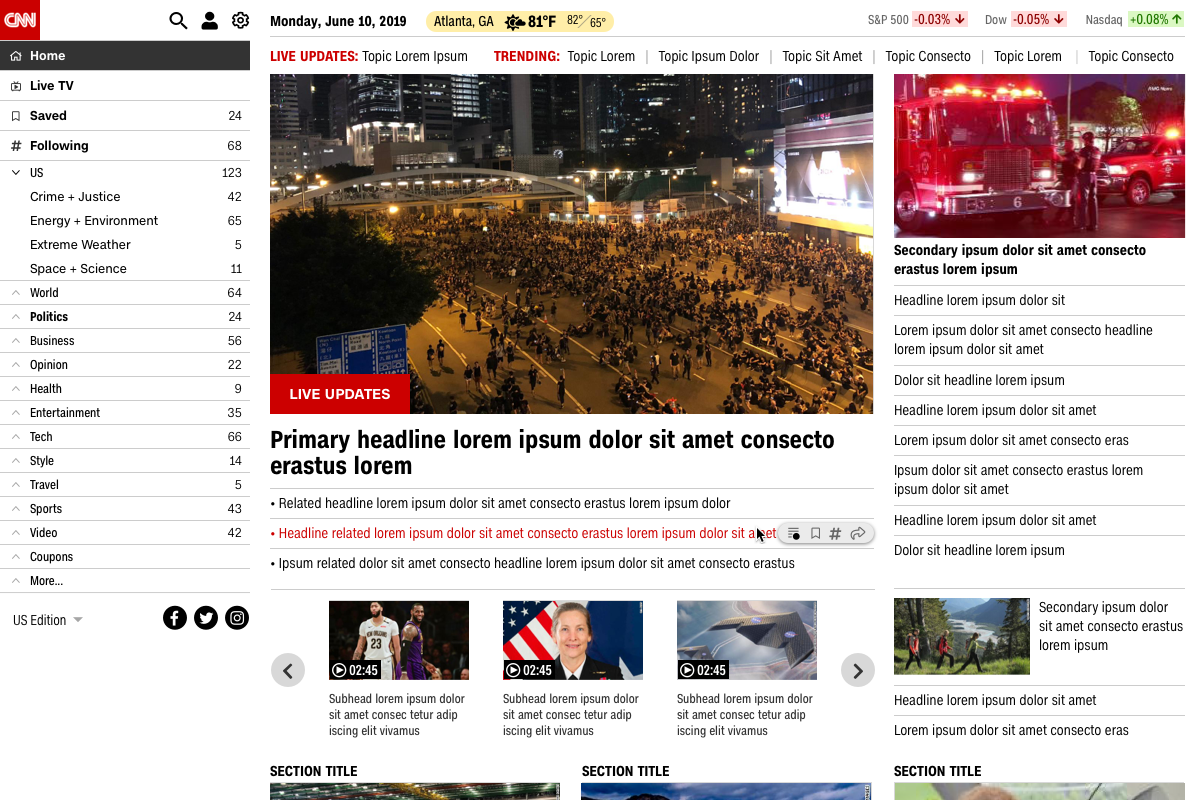
Task: Open the Primary headline story
Action: 552,453
